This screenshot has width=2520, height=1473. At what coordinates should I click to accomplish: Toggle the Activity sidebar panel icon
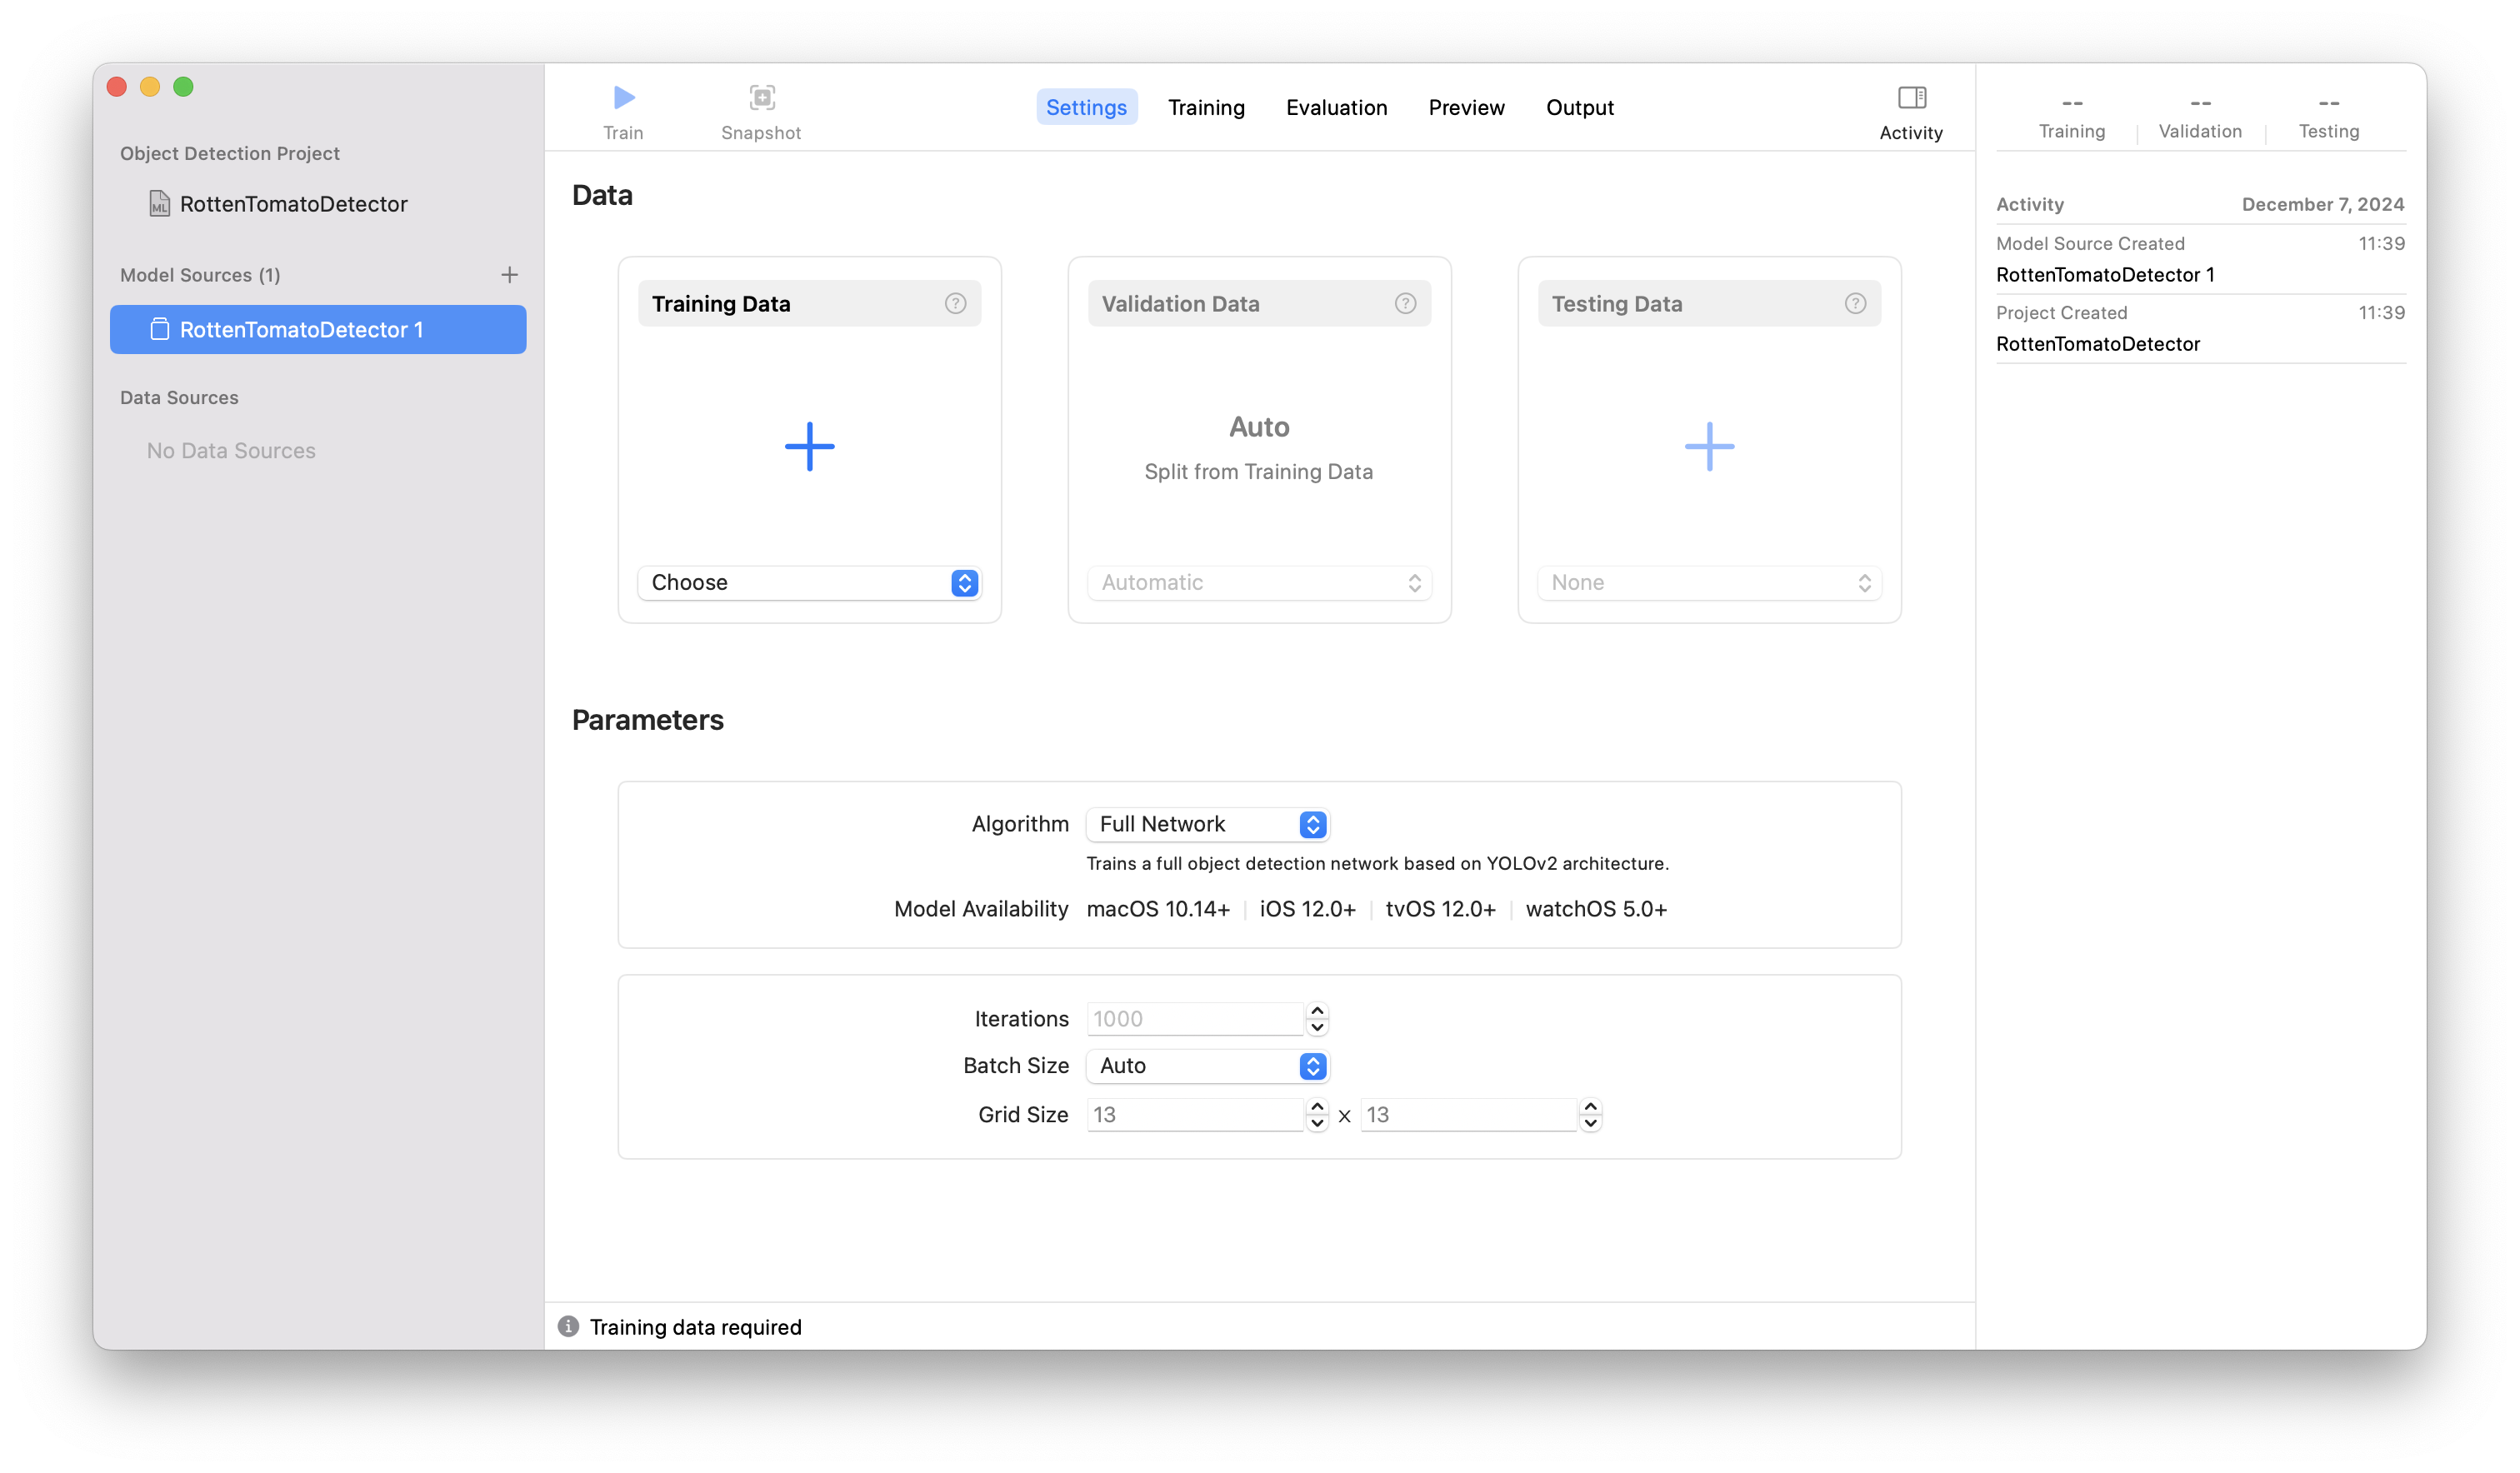click(x=1911, y=97)
